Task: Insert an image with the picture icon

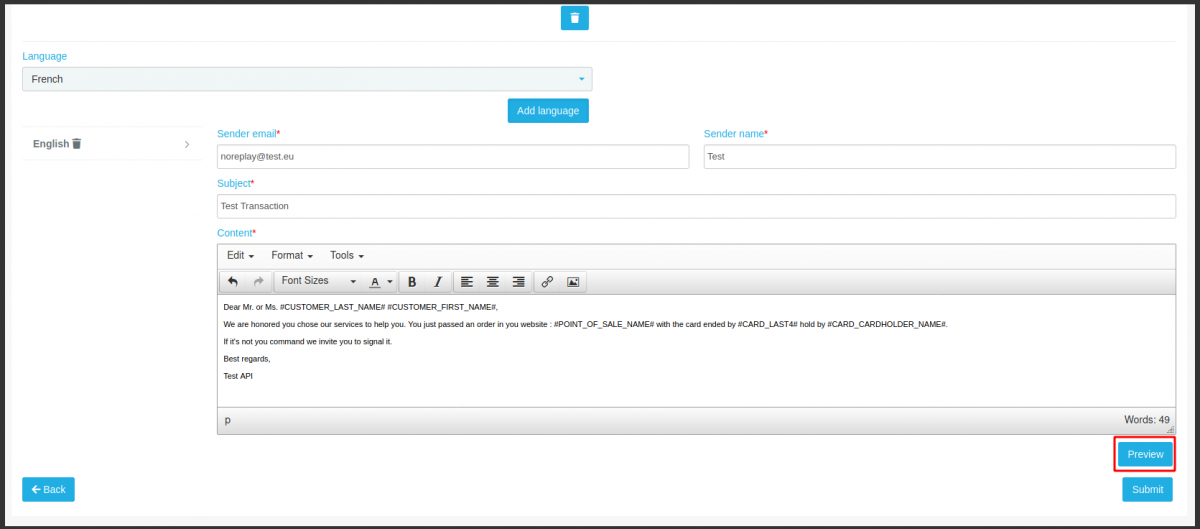Action: coord(573,282)
